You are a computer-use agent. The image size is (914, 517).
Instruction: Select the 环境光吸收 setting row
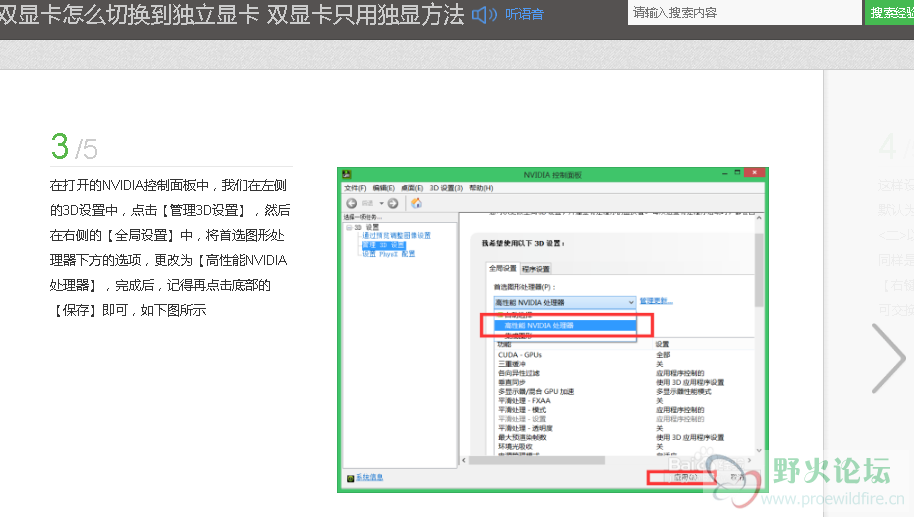[515, 446]
